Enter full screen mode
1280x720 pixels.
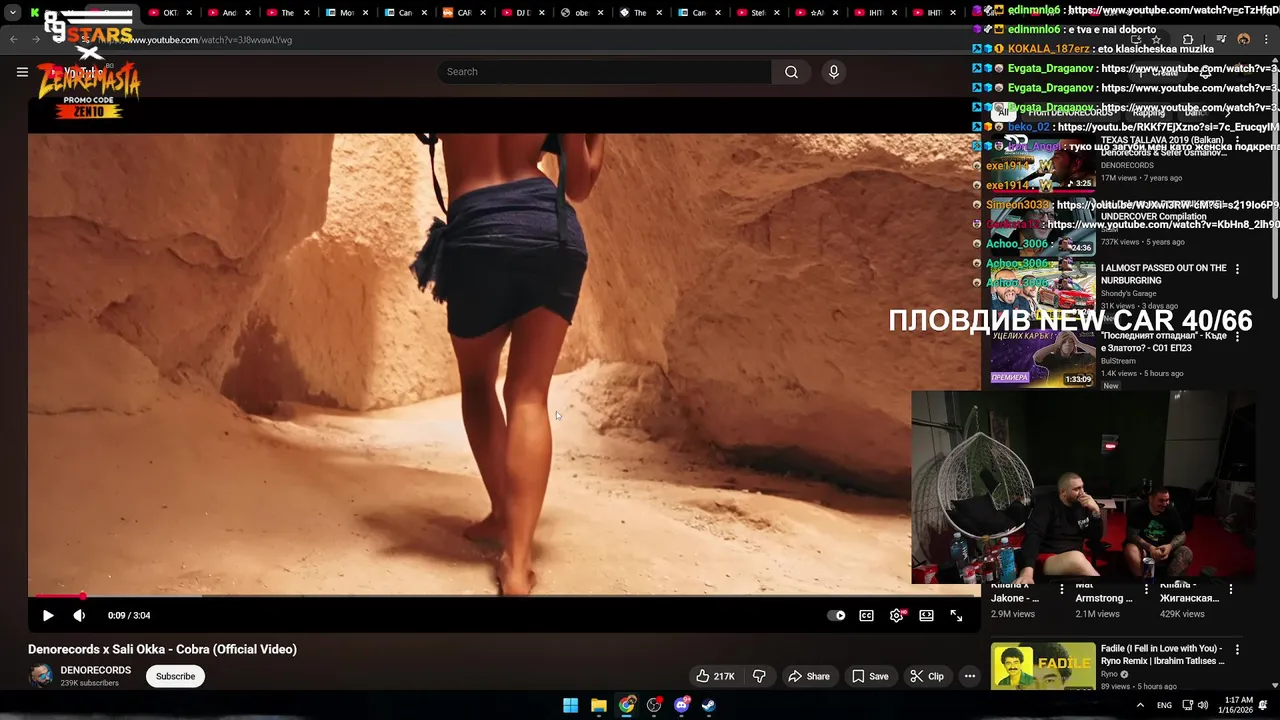(957, 616)
